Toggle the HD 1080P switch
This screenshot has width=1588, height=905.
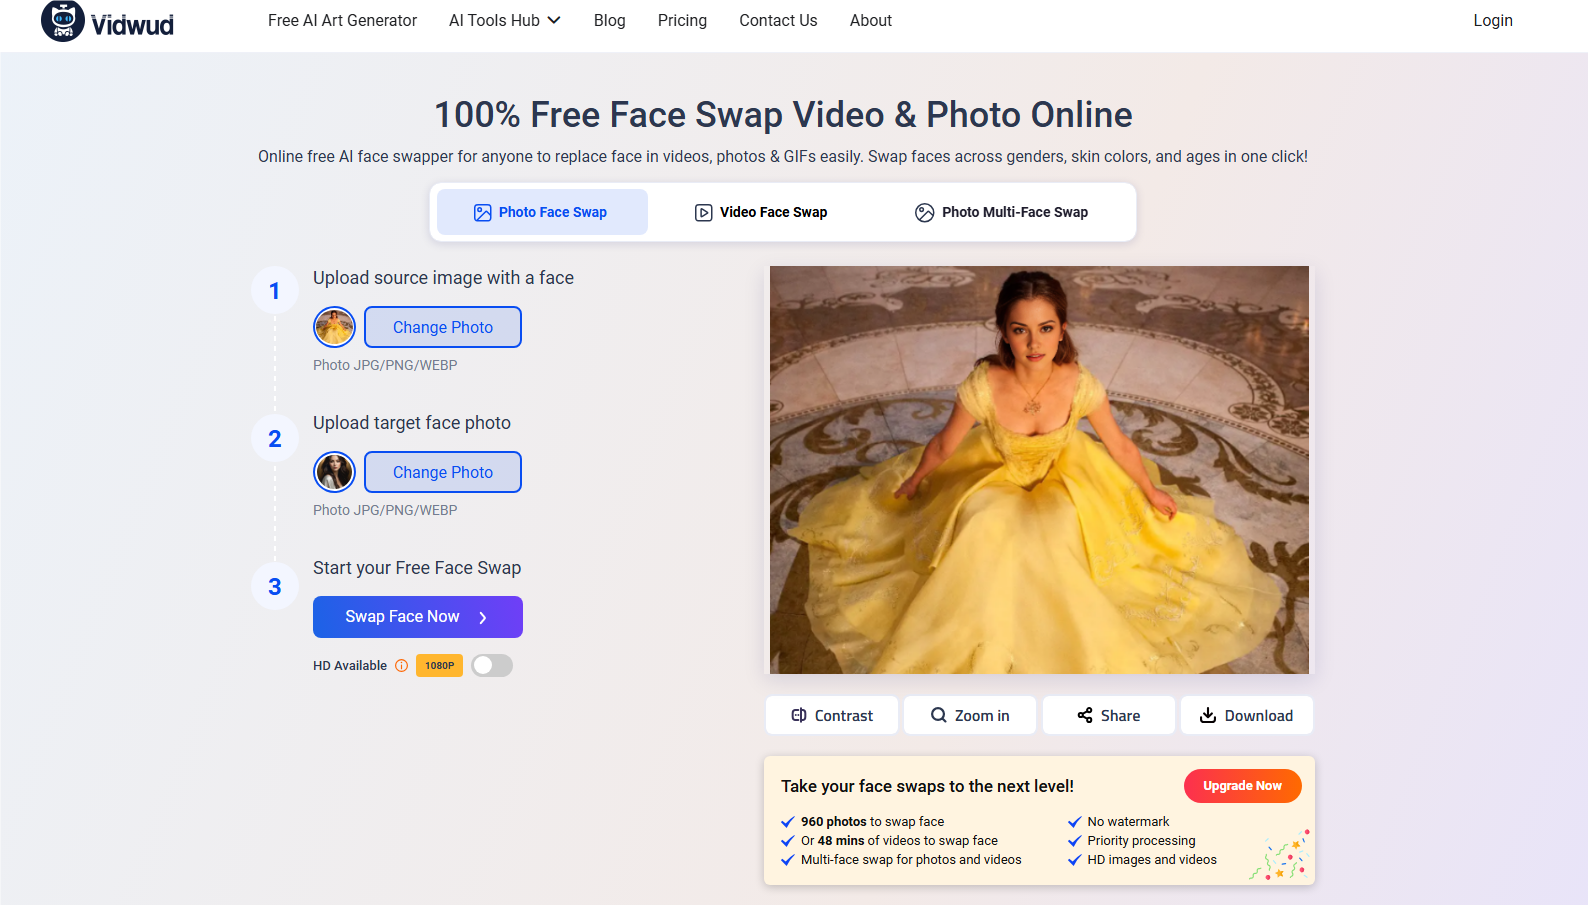click(492, 666)
